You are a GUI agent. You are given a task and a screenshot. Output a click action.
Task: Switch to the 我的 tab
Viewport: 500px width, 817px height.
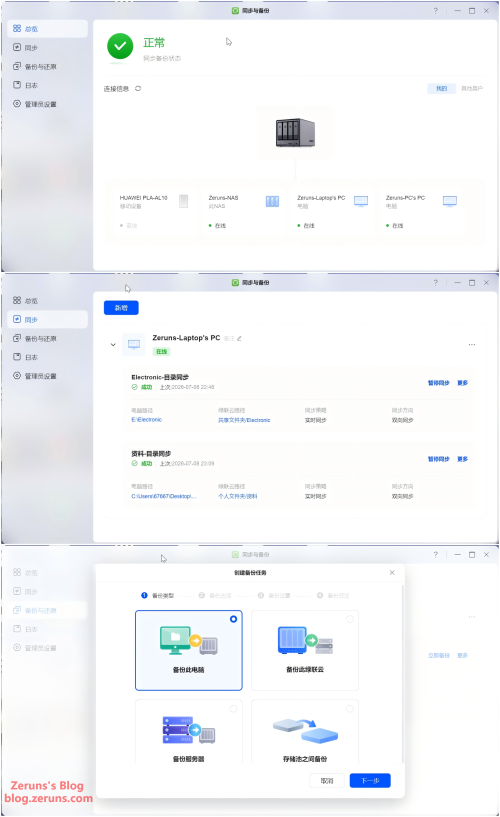(x=442, y=89)
